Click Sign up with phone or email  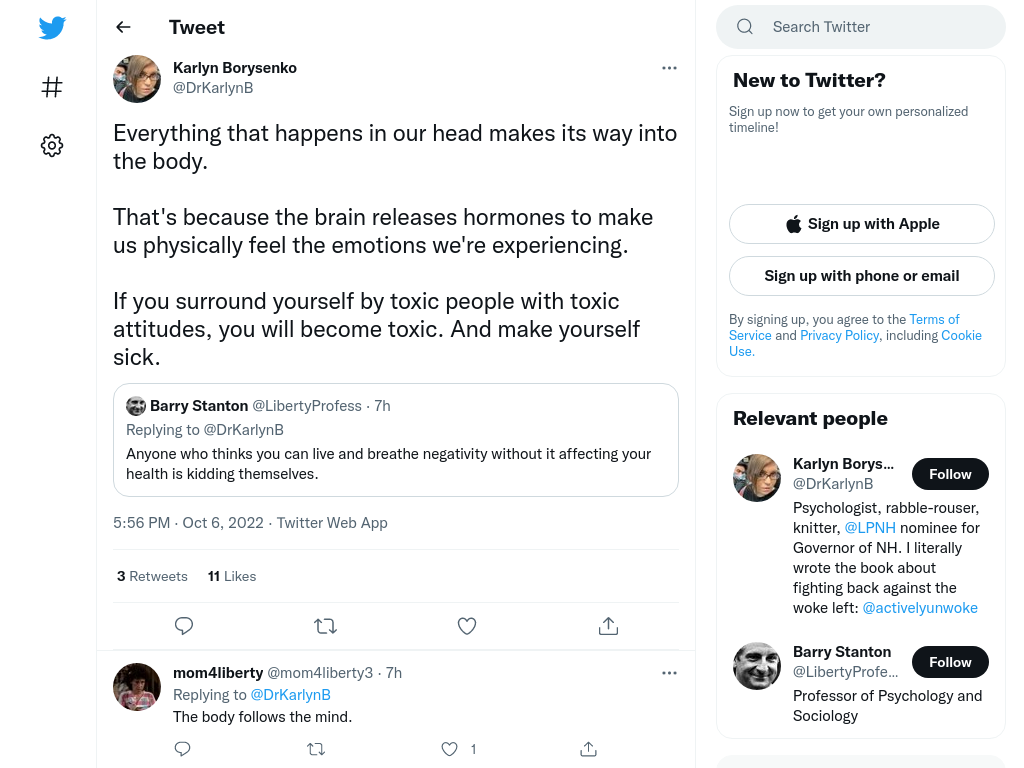click(861, 276)
